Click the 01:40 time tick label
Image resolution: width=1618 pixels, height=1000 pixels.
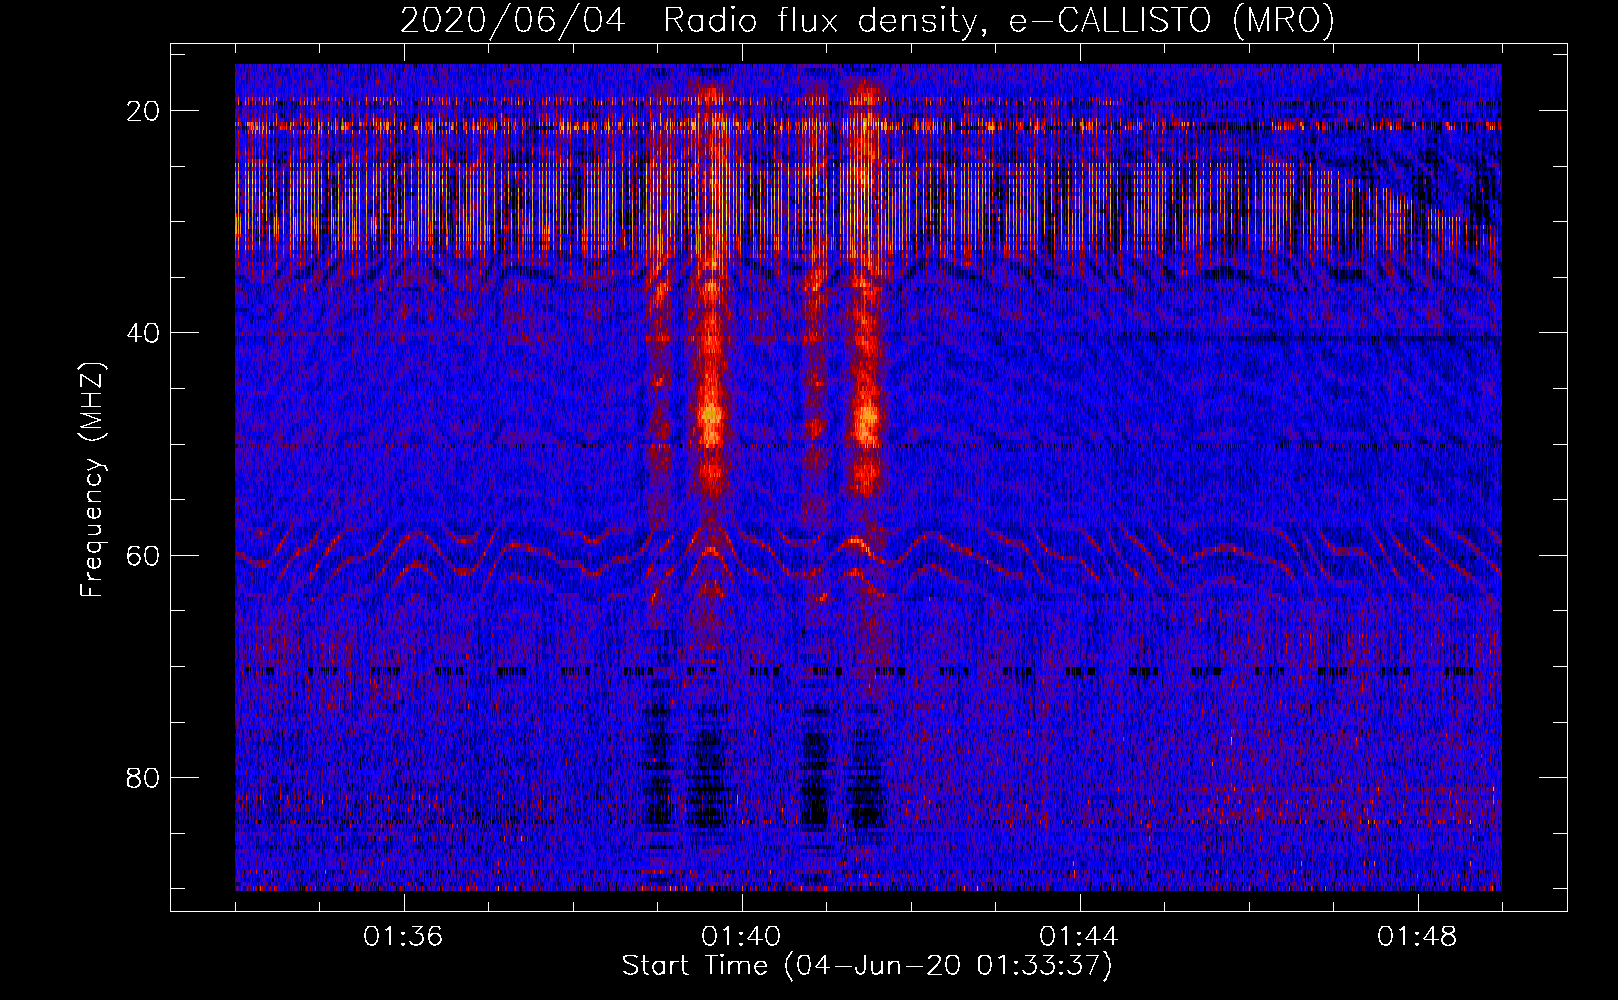point(742,937)
